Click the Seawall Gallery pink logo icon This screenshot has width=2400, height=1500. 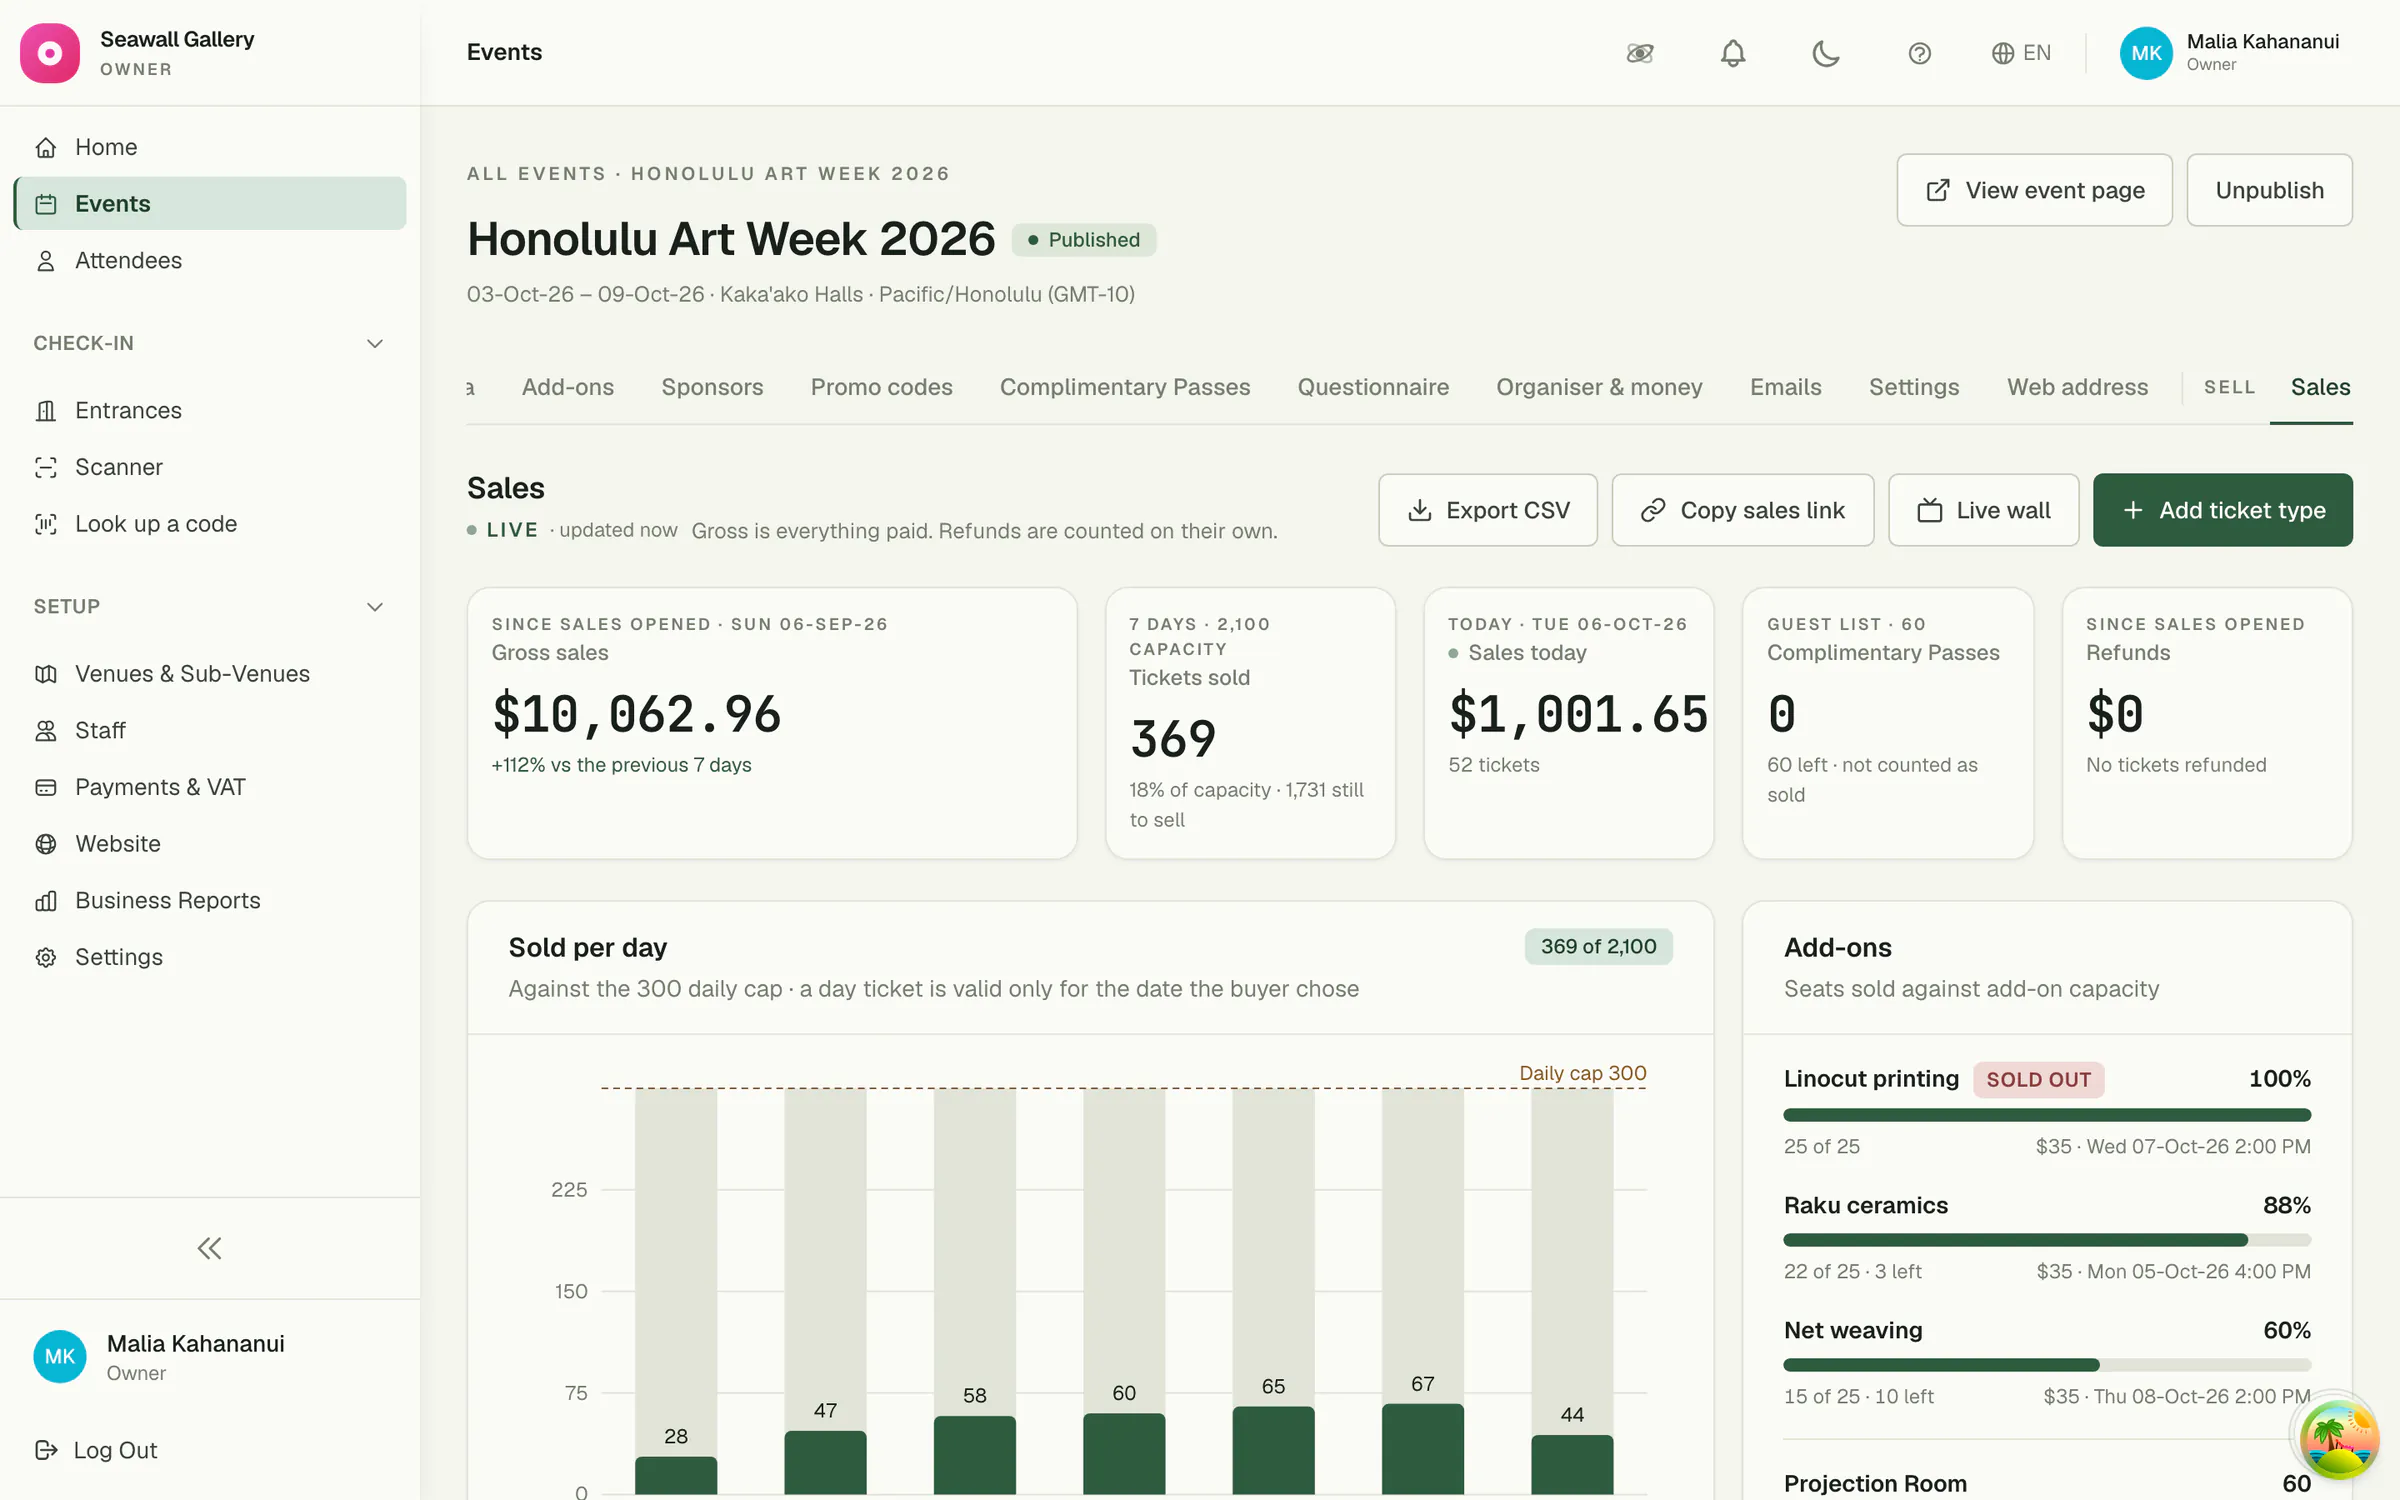pyautogui.click(x=50, y=53)
